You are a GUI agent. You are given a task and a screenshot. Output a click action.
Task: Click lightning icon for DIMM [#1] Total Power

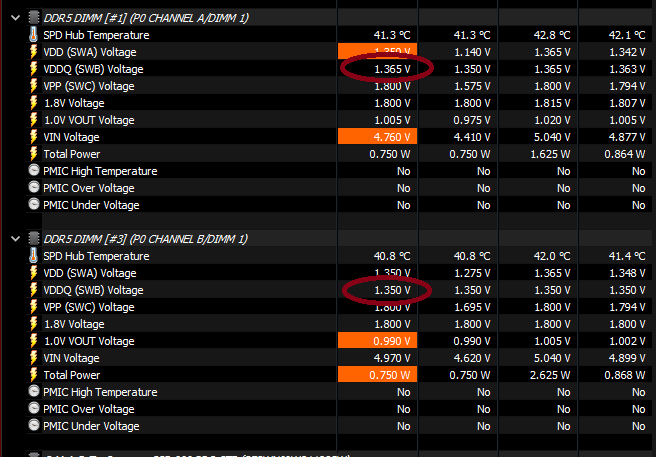33,154
